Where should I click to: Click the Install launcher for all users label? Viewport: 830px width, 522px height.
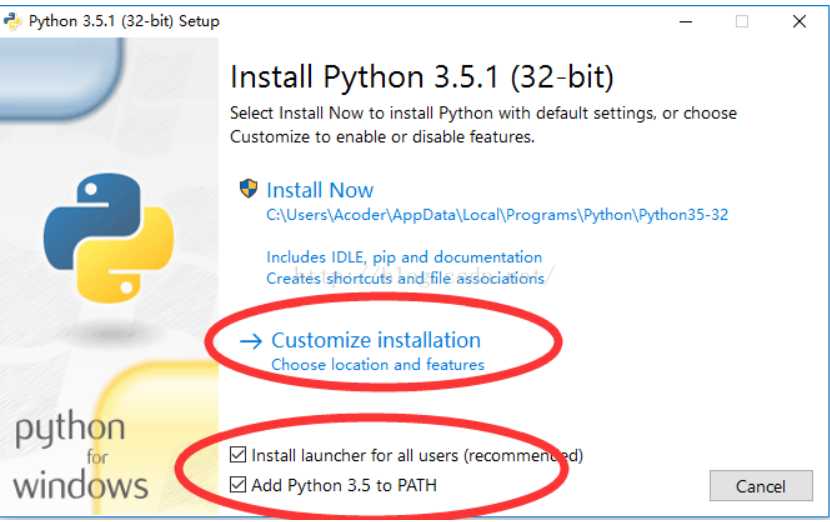click(417, 455)
